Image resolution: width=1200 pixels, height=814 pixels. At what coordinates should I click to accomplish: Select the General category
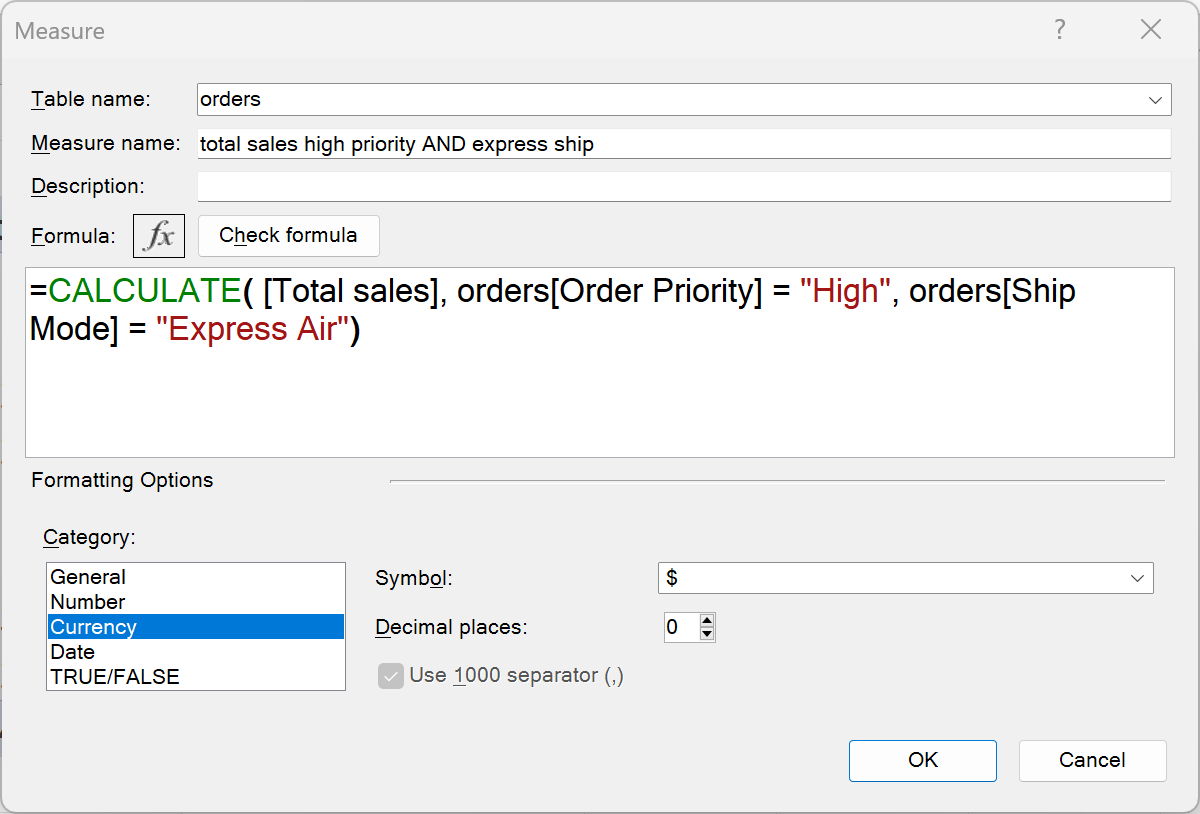88,577
